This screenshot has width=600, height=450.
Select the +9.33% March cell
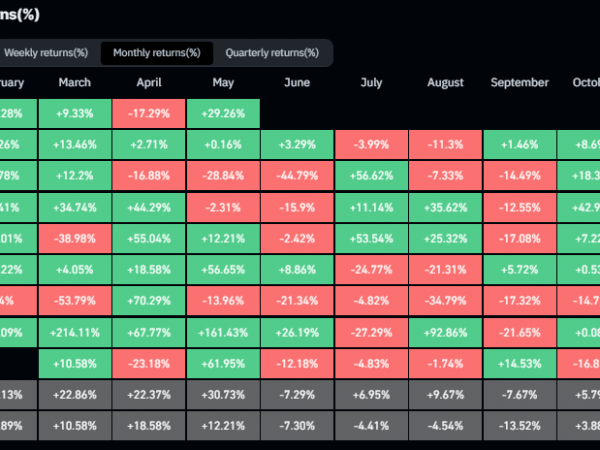(x=75, y=114)
